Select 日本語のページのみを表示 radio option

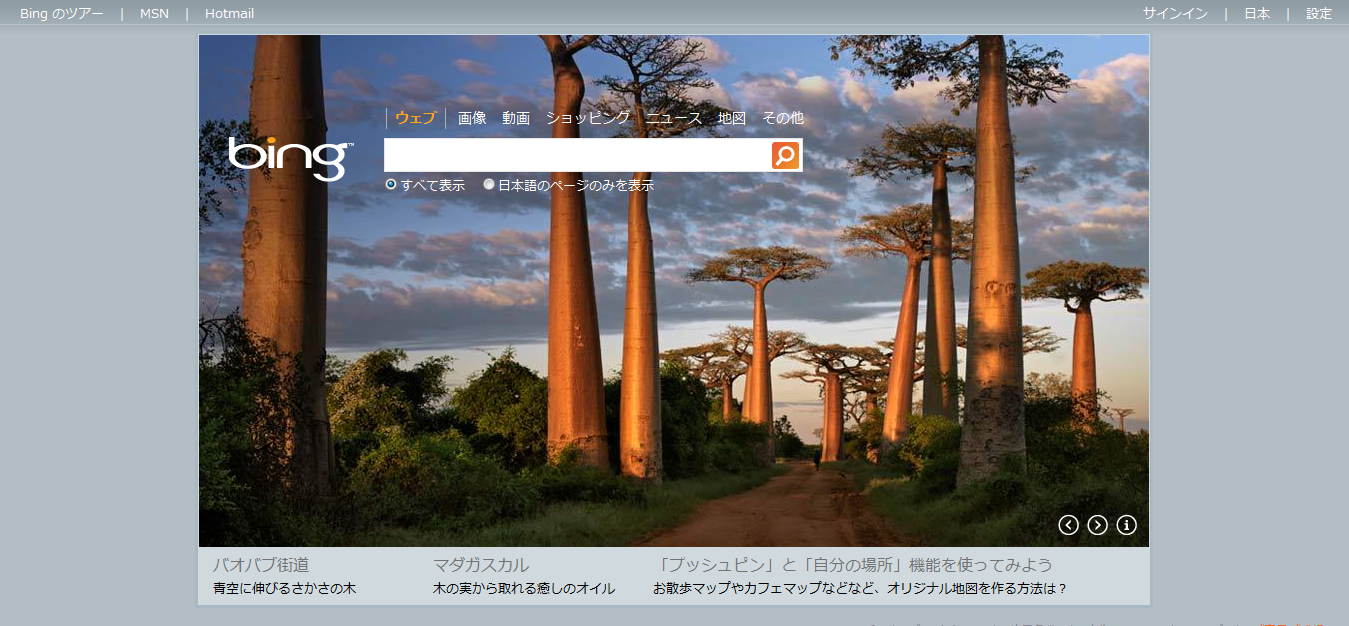489,185
